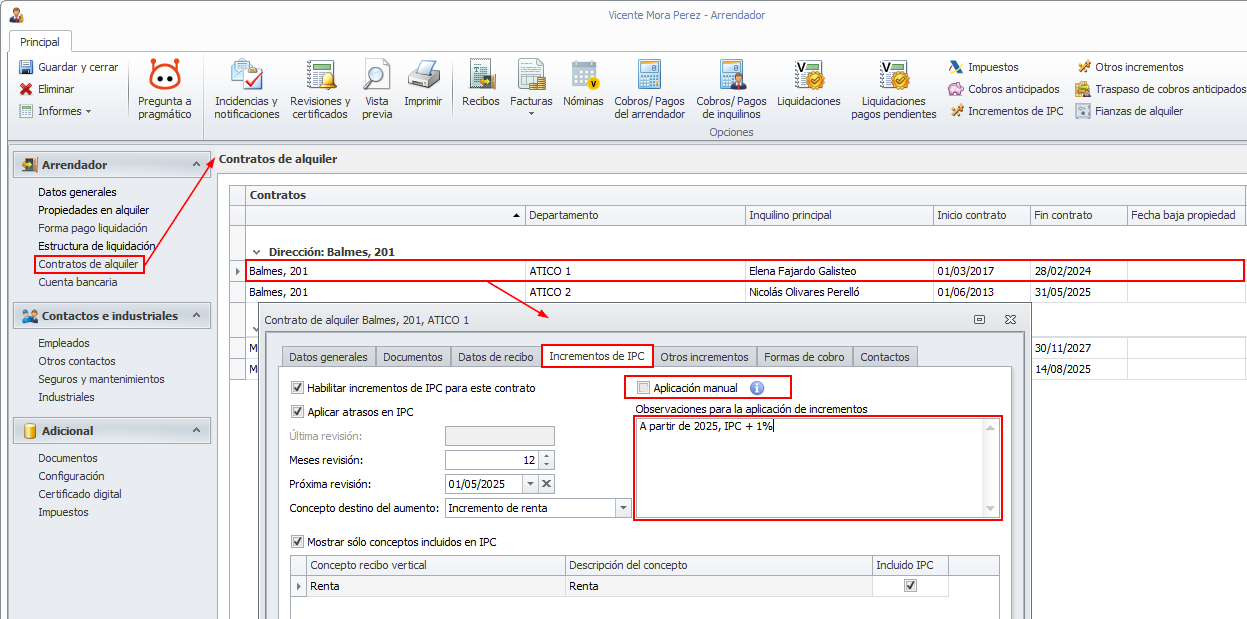
Task: Uncheck Aplicar atrasos en IPC
Action: (297, 411)
